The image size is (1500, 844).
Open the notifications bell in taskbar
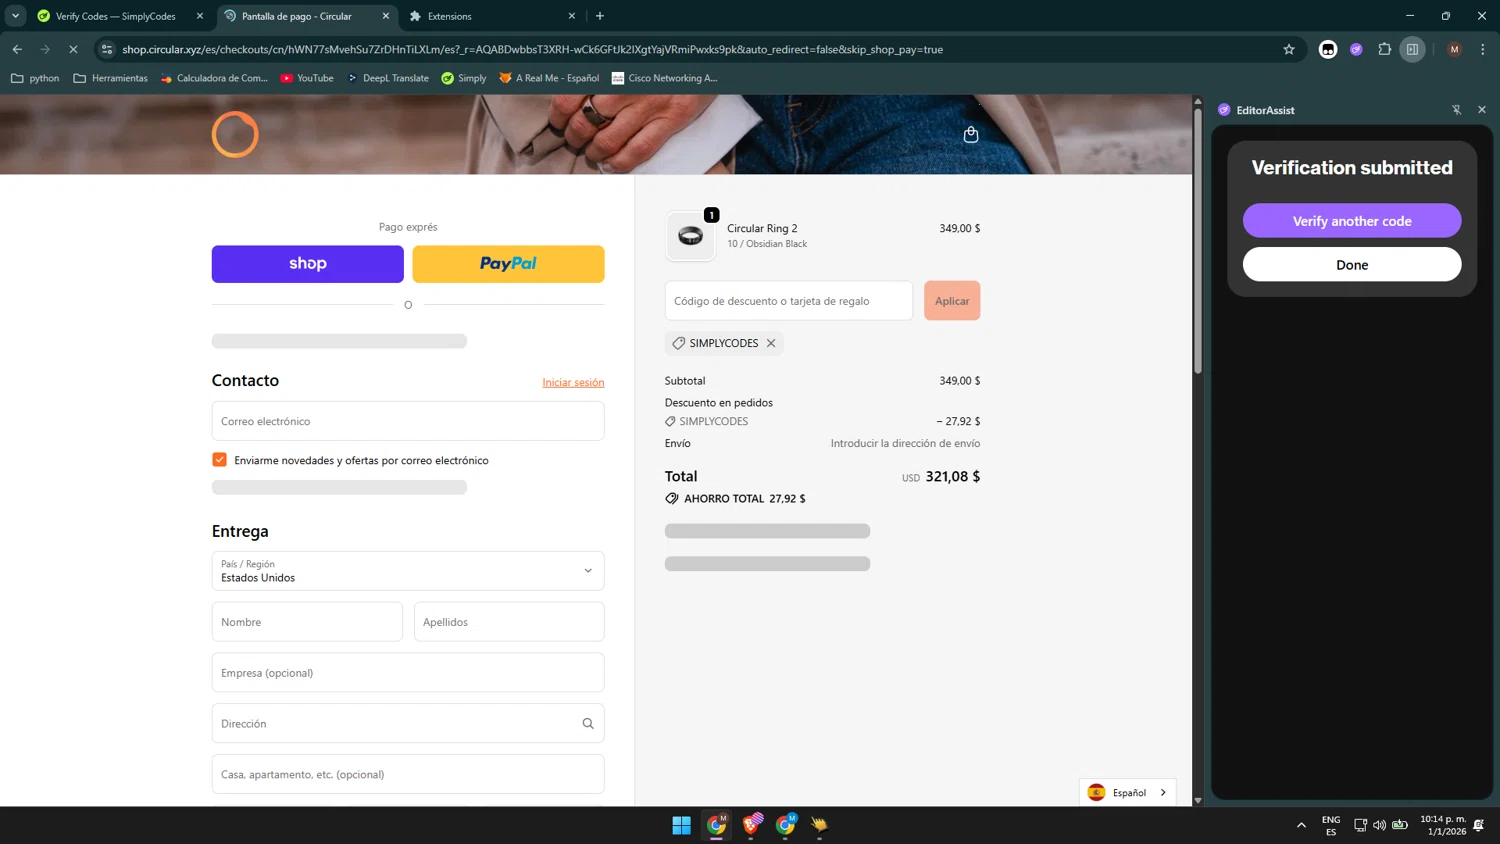1478,825
